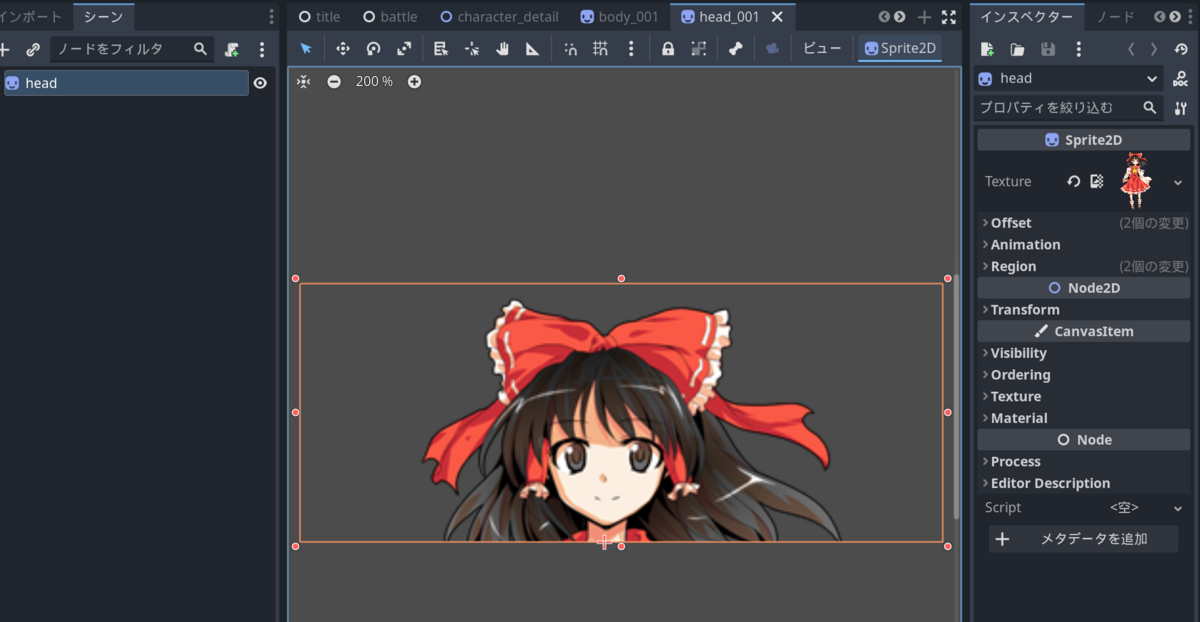Instantiate child scene via link icon

click(x=33, y=49)
